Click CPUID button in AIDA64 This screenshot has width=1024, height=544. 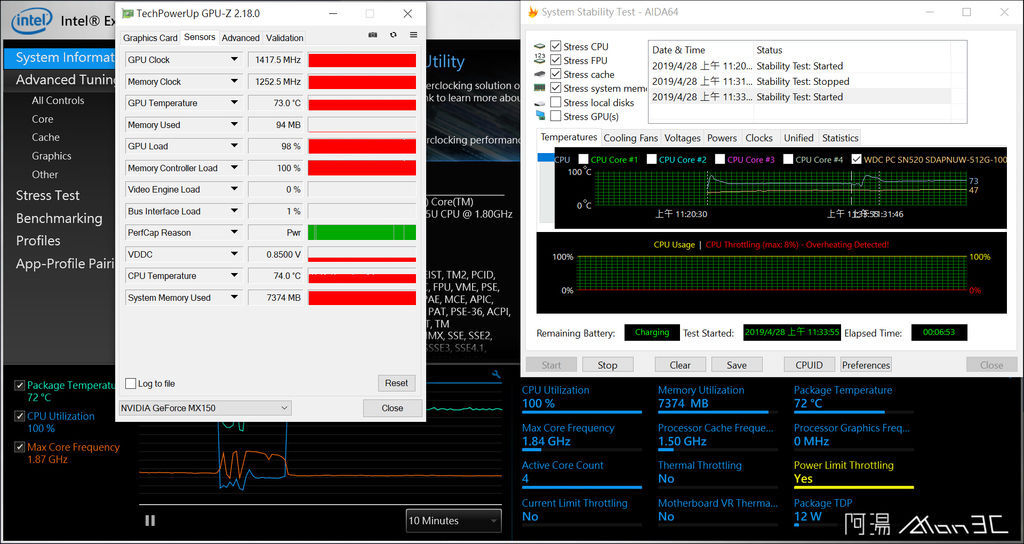point(809,365)
